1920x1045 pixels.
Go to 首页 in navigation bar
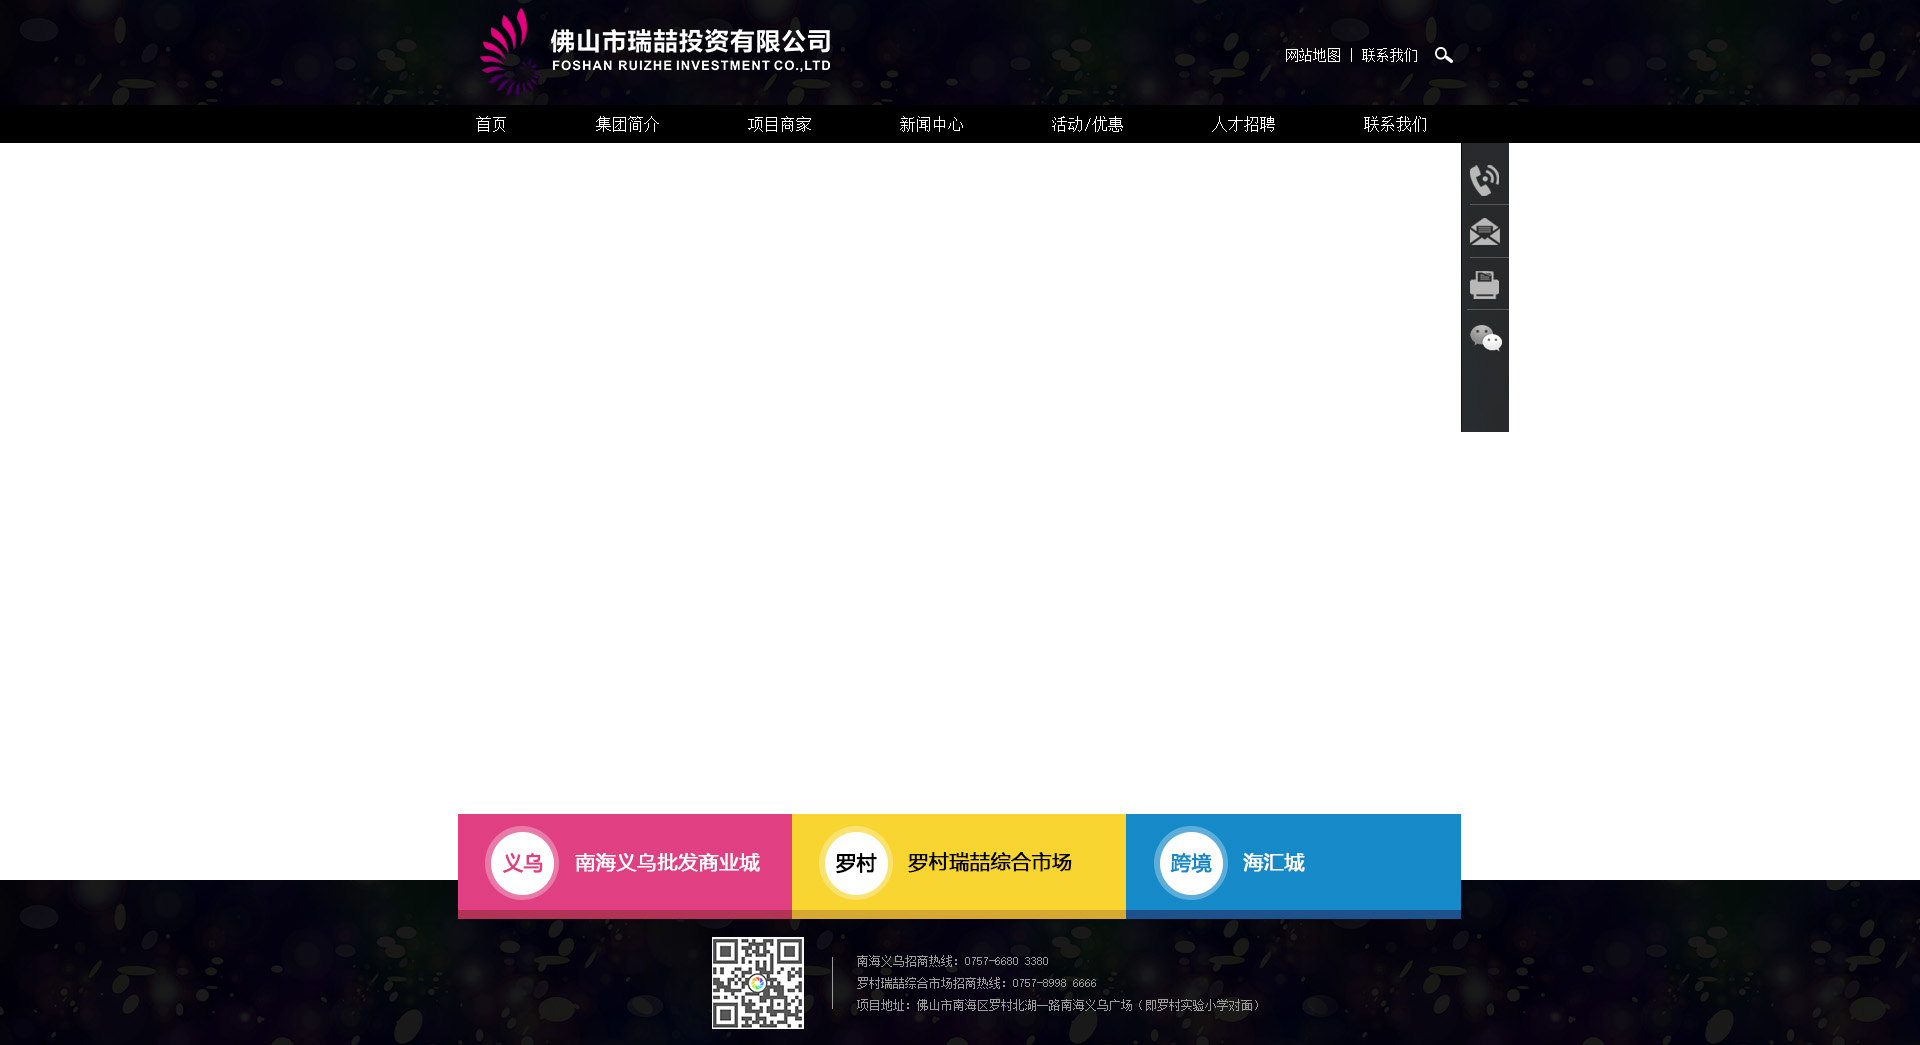point(491,124)
